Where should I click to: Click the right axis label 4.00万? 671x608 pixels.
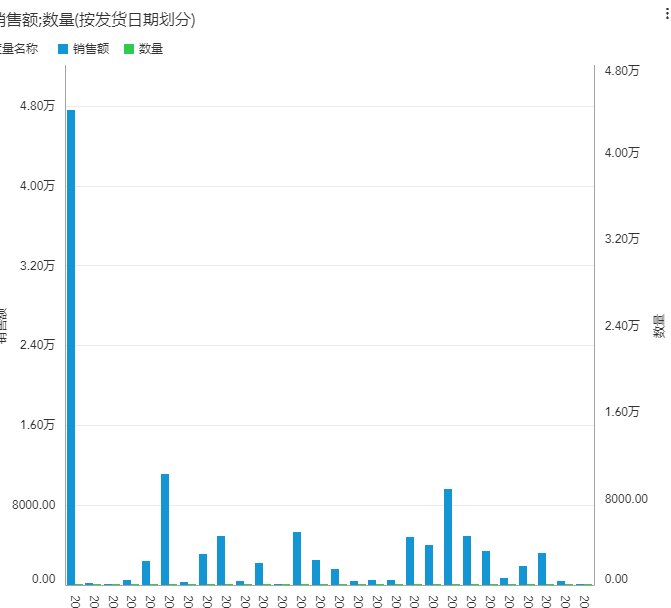622,153
